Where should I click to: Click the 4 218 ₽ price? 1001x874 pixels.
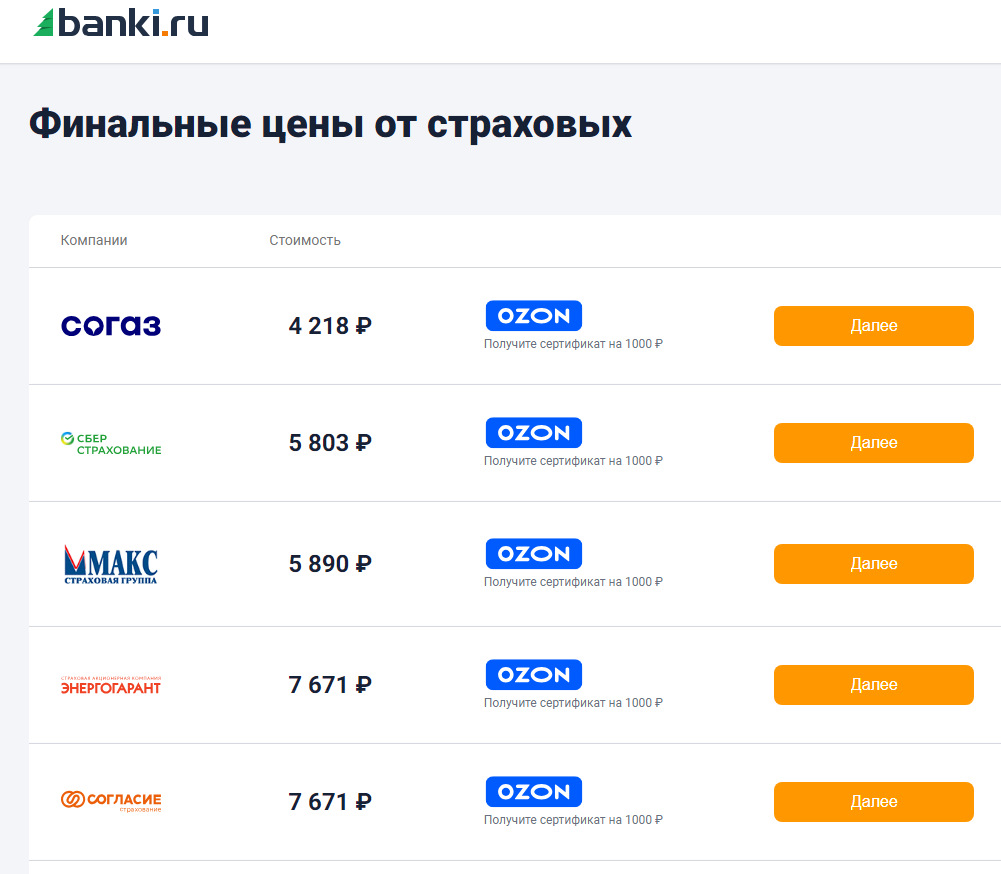[330, 326]
